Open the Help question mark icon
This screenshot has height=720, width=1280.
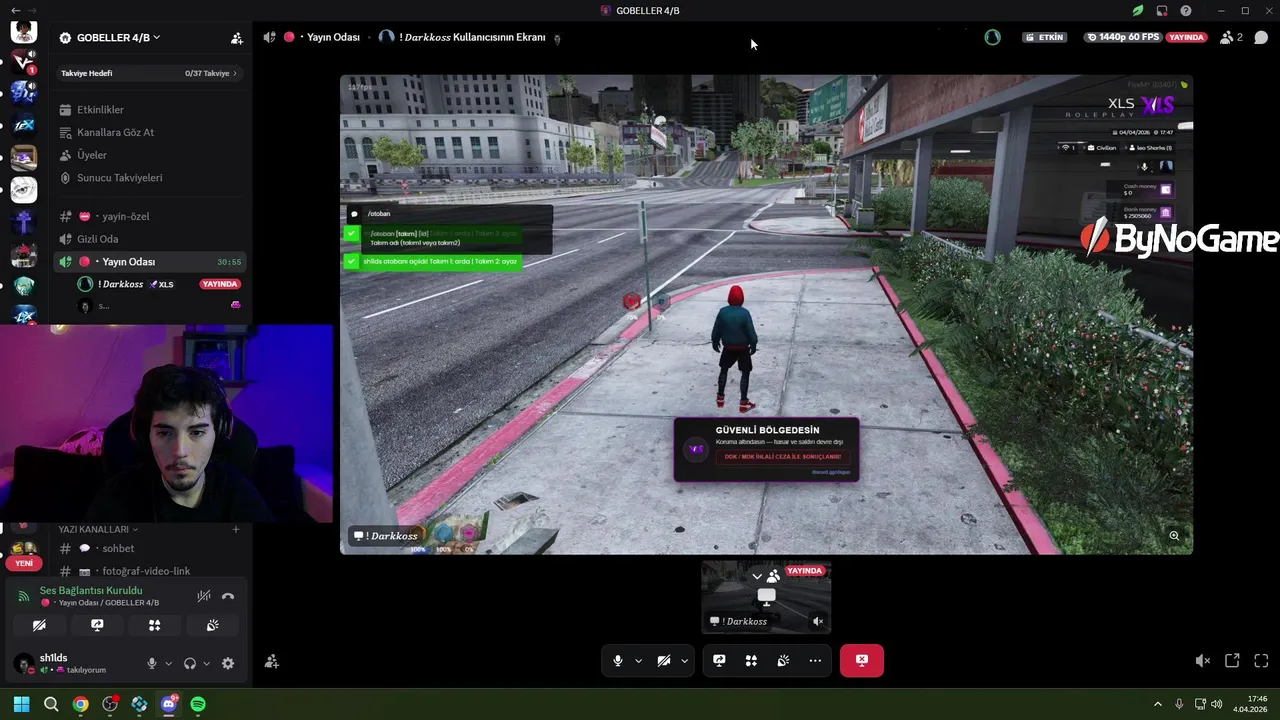(x=1186, y=11)
